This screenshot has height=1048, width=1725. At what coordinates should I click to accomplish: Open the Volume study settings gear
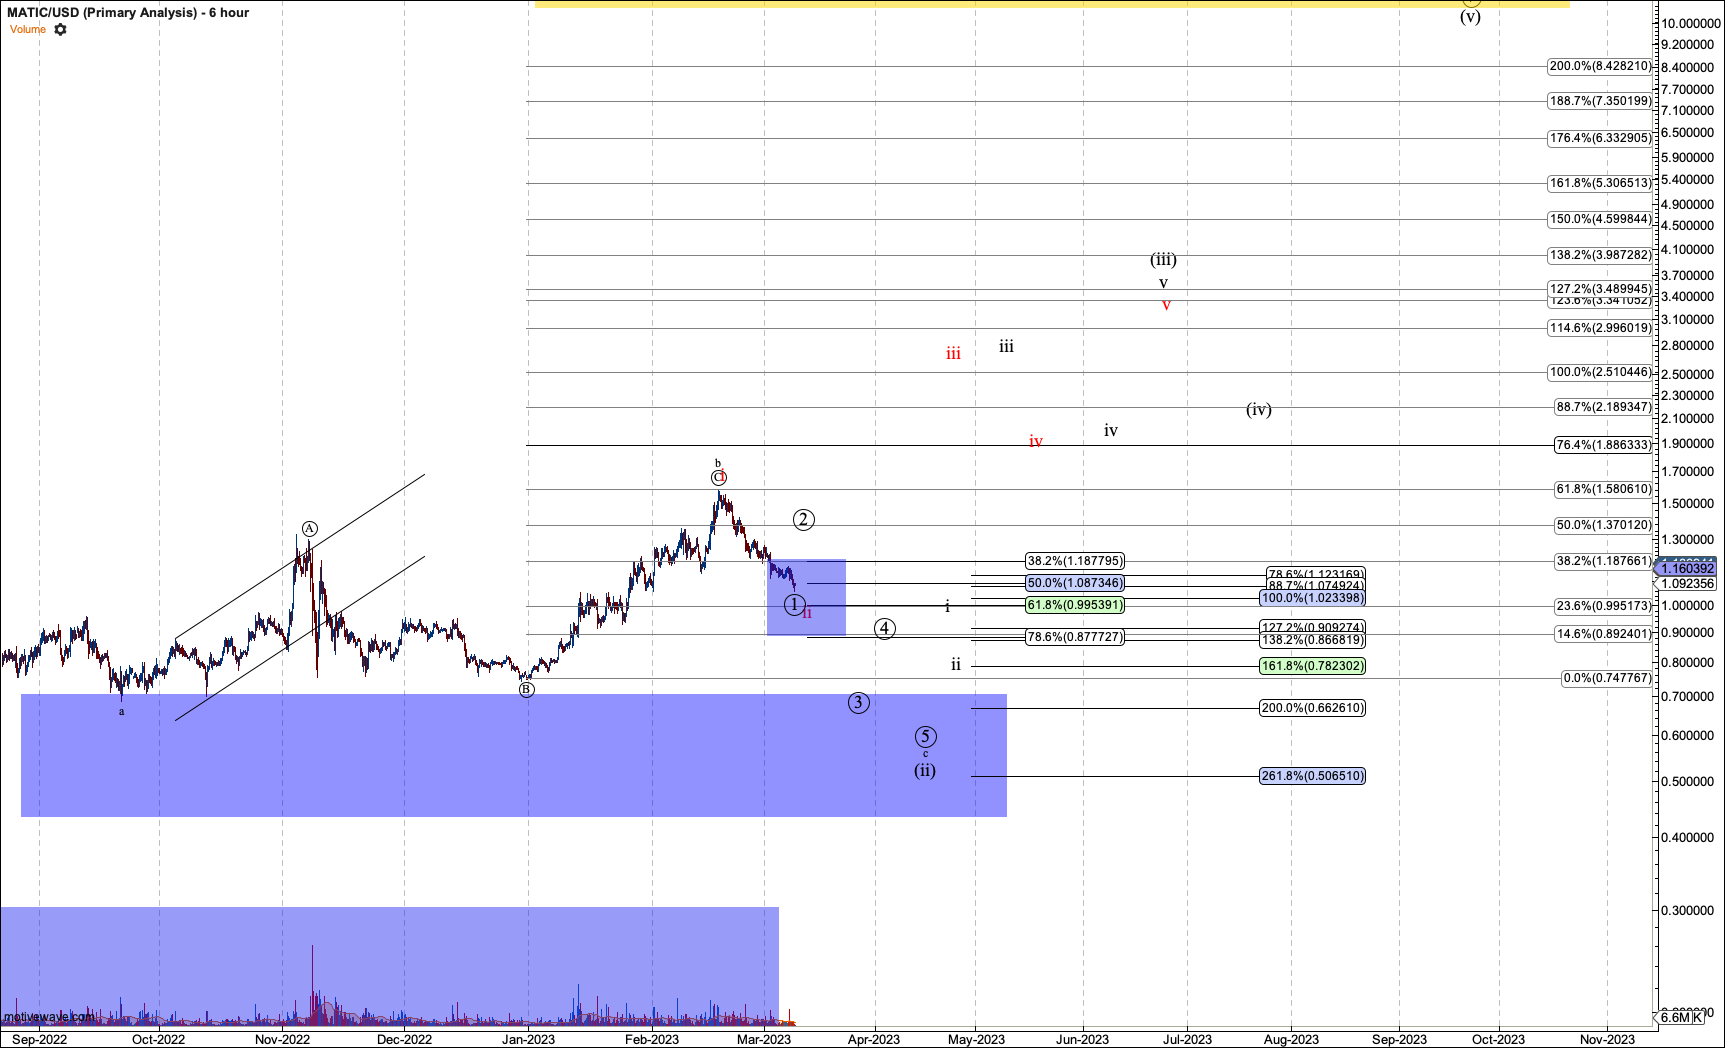point(60,29)
